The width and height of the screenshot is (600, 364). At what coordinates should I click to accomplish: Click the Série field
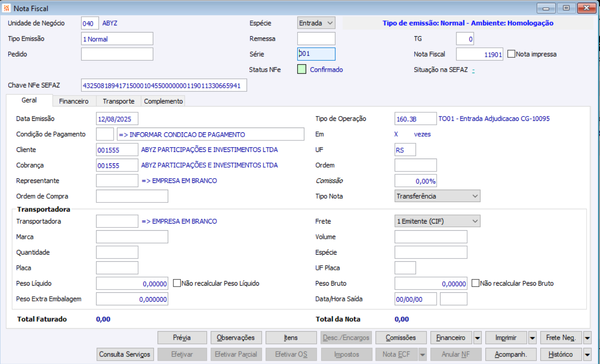pyautogui.click(x=316, y=54)
